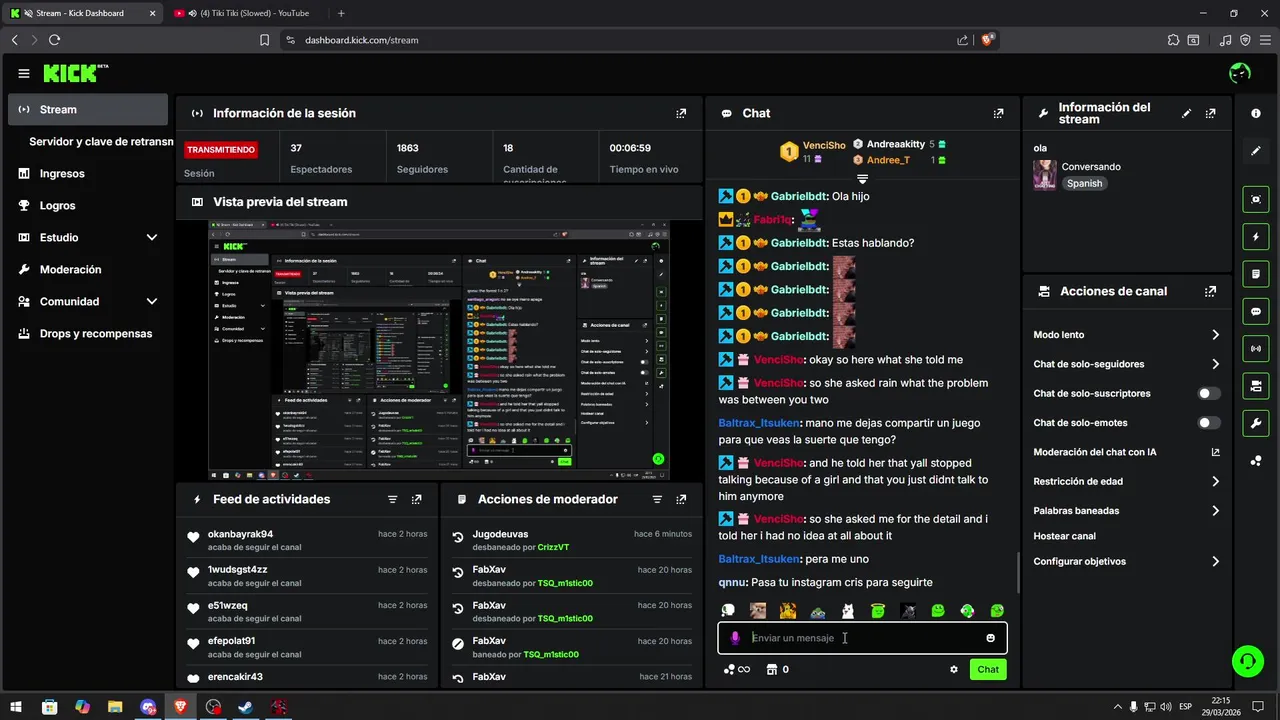Click the three-dots cluster icon in the right bar
Viewport: 1280px width, 720px height.
pos(1256,461)
